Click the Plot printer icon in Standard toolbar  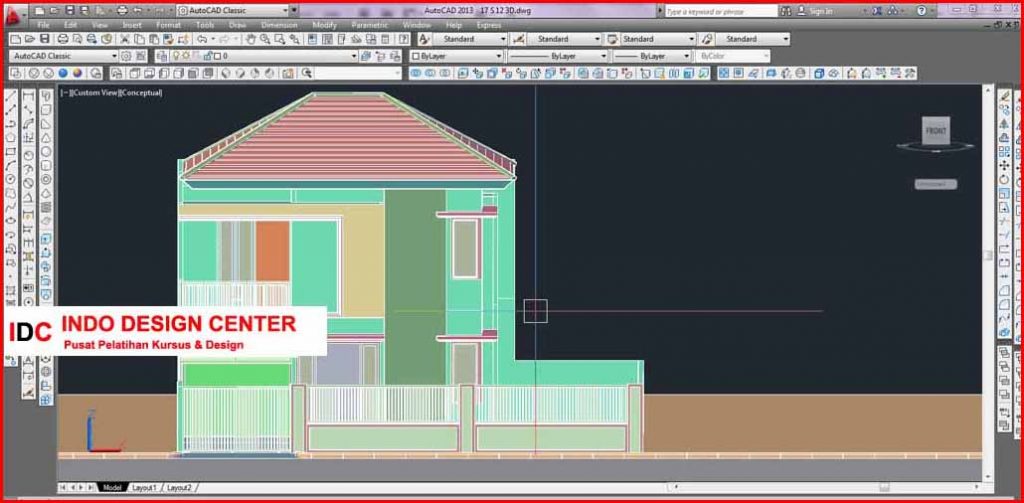(x=63, y=39)
